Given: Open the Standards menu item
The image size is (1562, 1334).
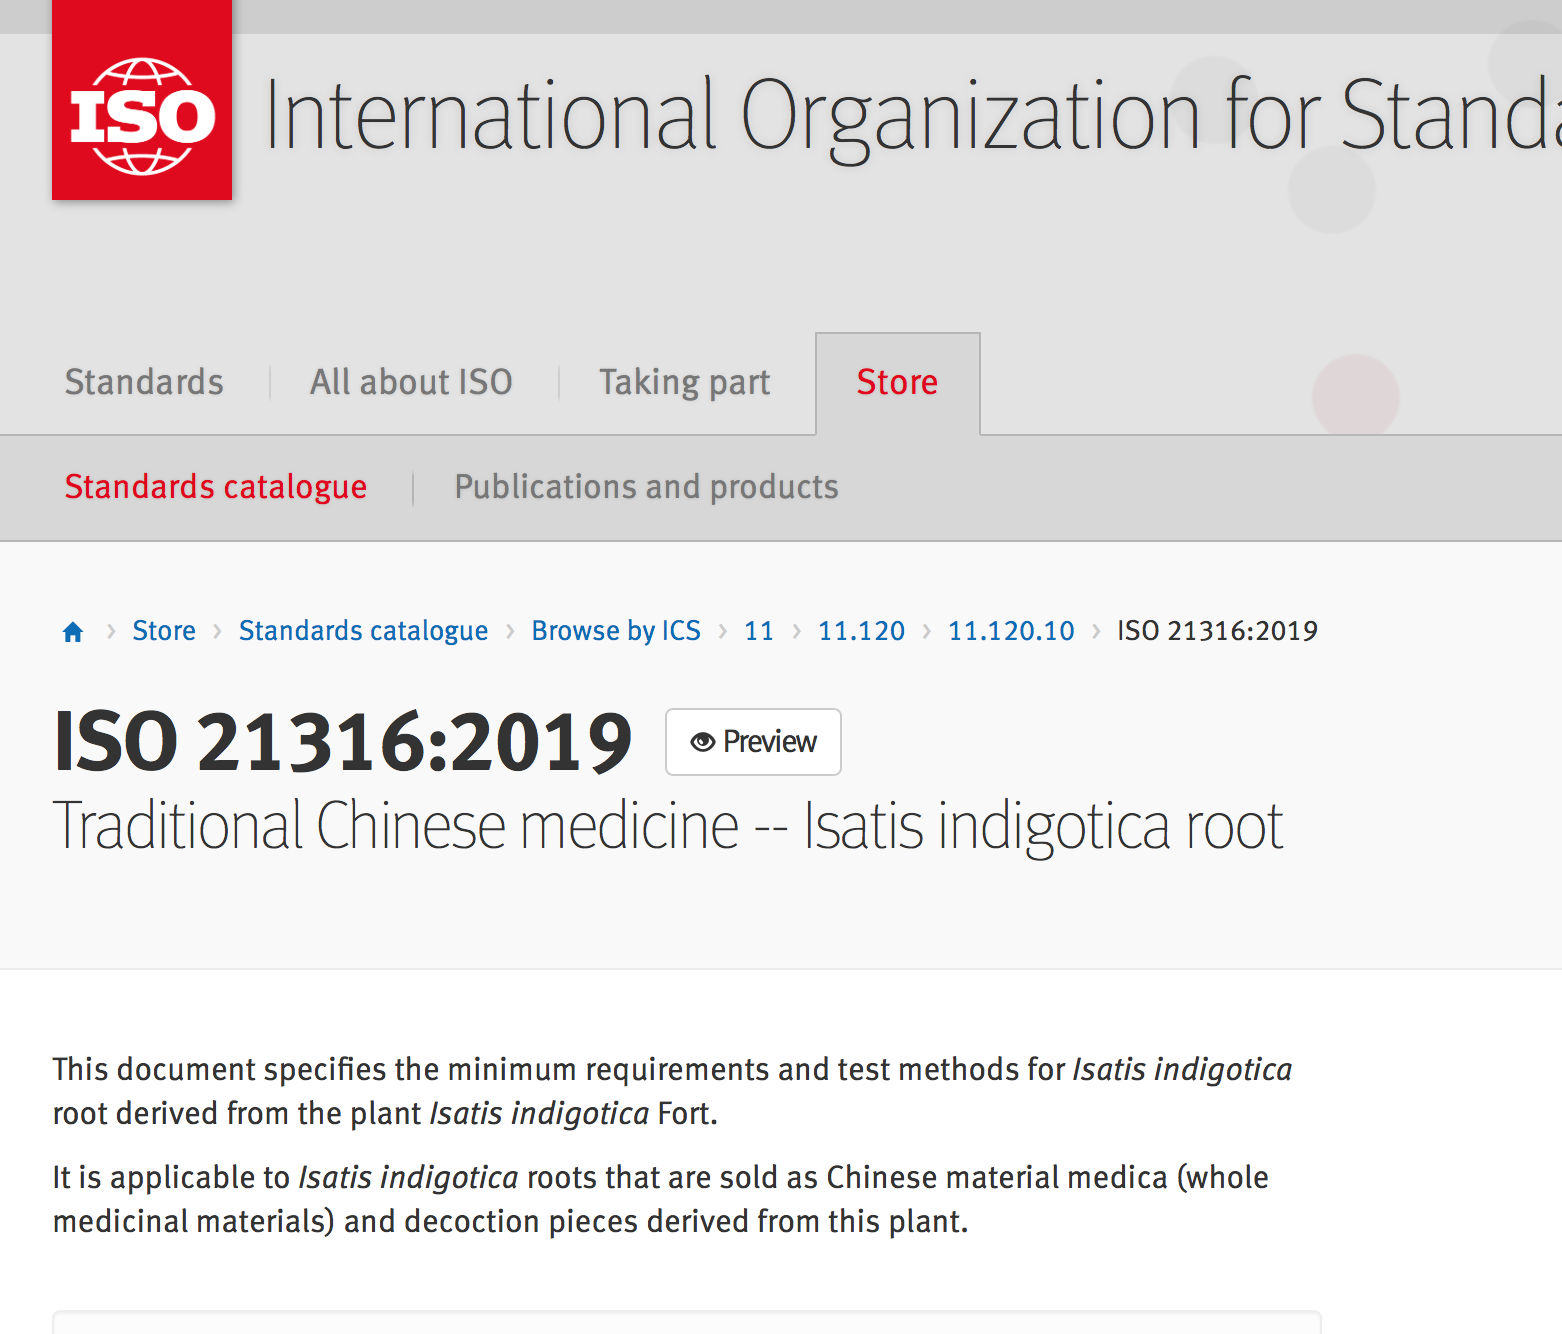Looking at the screenshot, I should (x=144, y=382).
